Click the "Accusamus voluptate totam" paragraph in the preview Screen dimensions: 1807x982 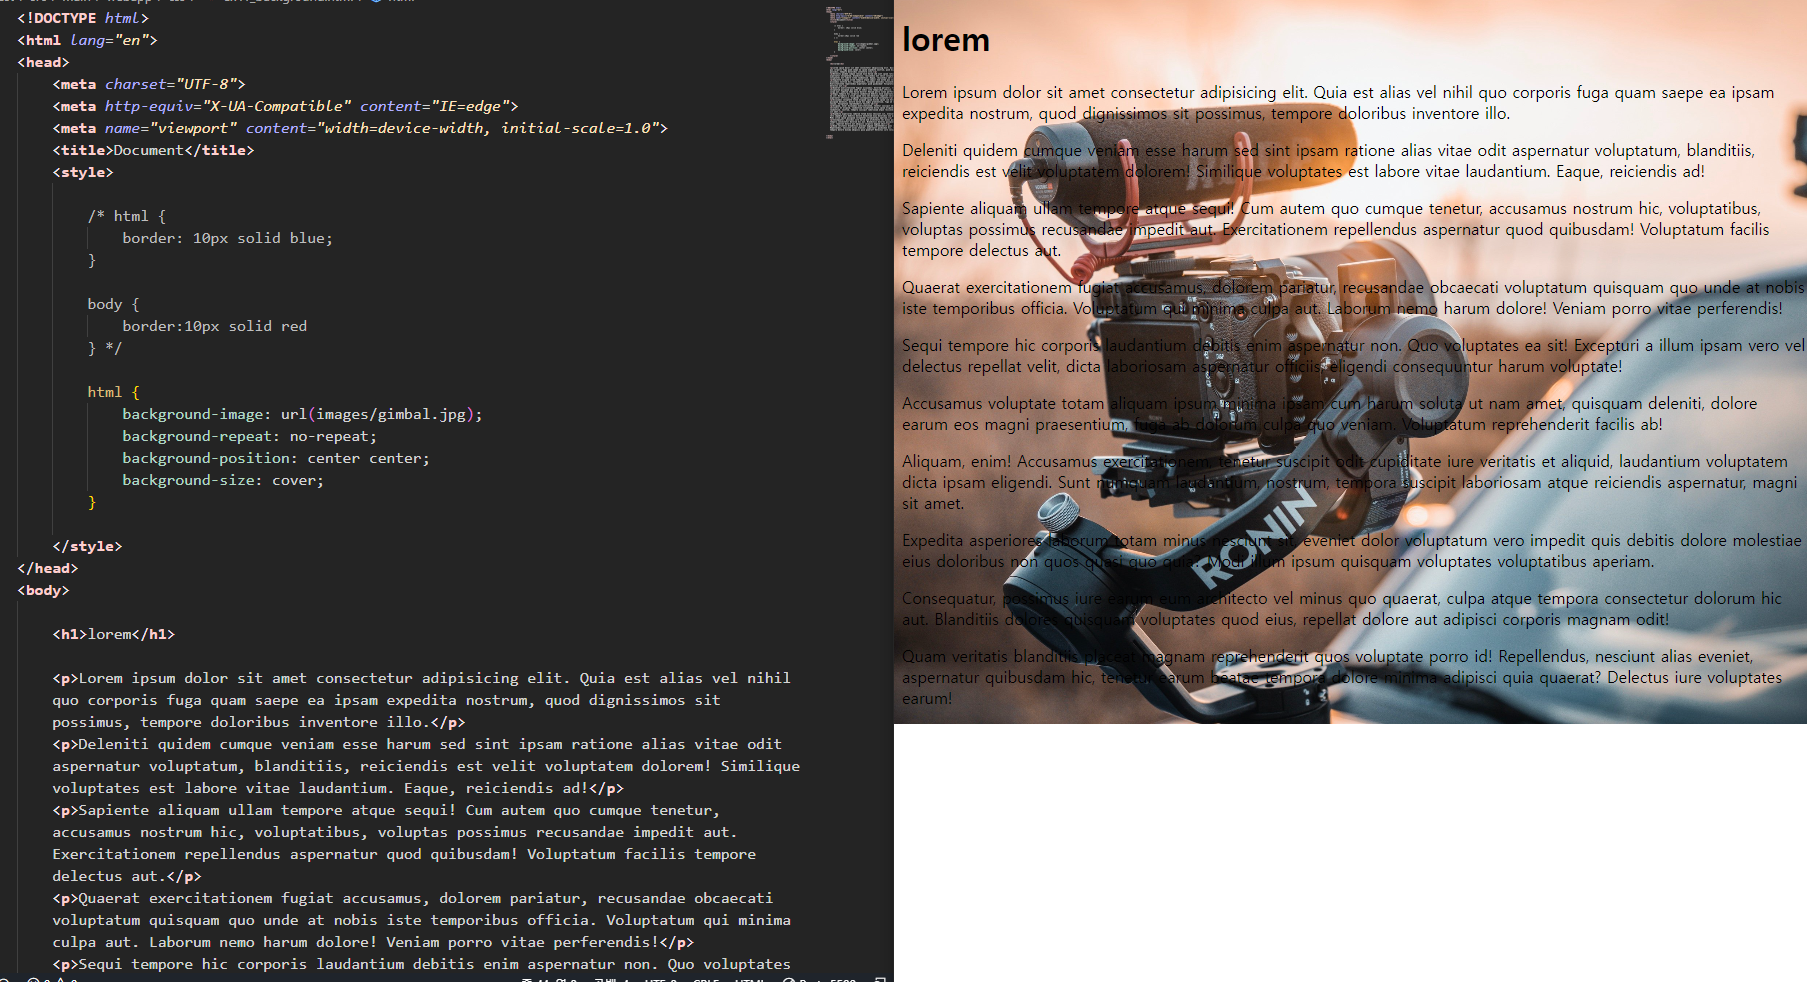click(x=1329, y=414)
